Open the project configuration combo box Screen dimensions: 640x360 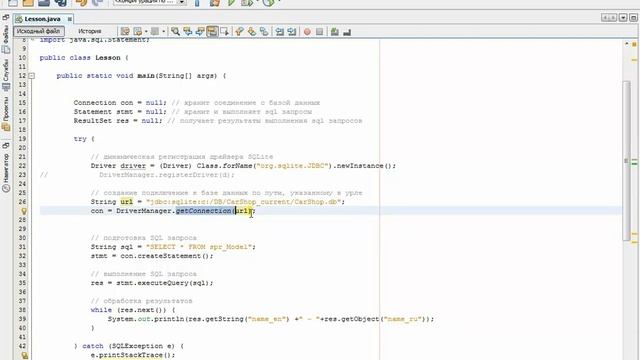point(149,2)
